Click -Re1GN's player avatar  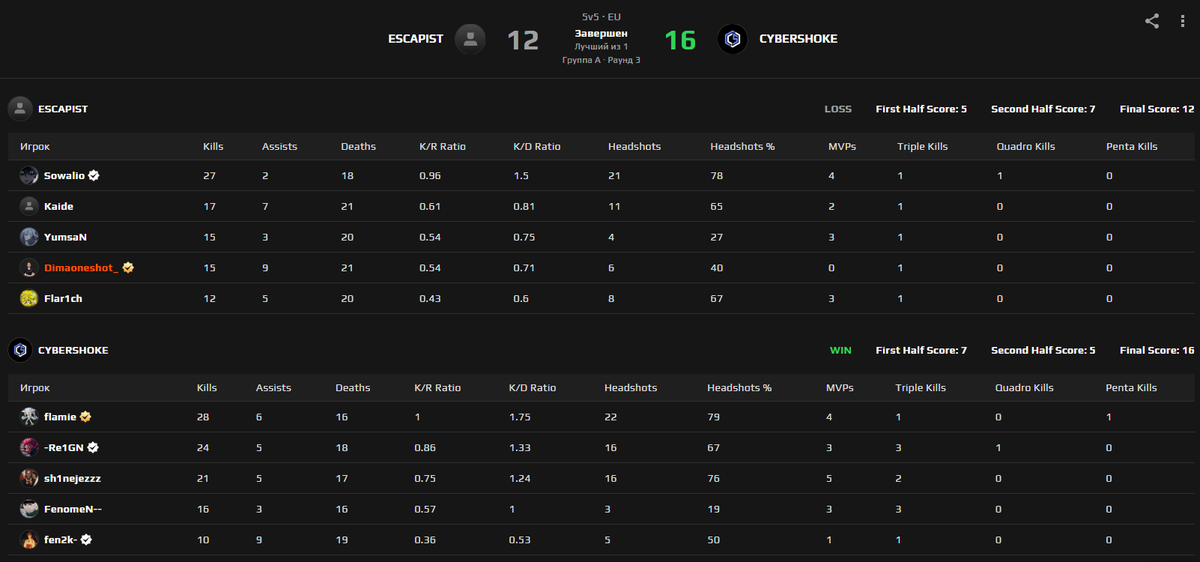[29, 447]
